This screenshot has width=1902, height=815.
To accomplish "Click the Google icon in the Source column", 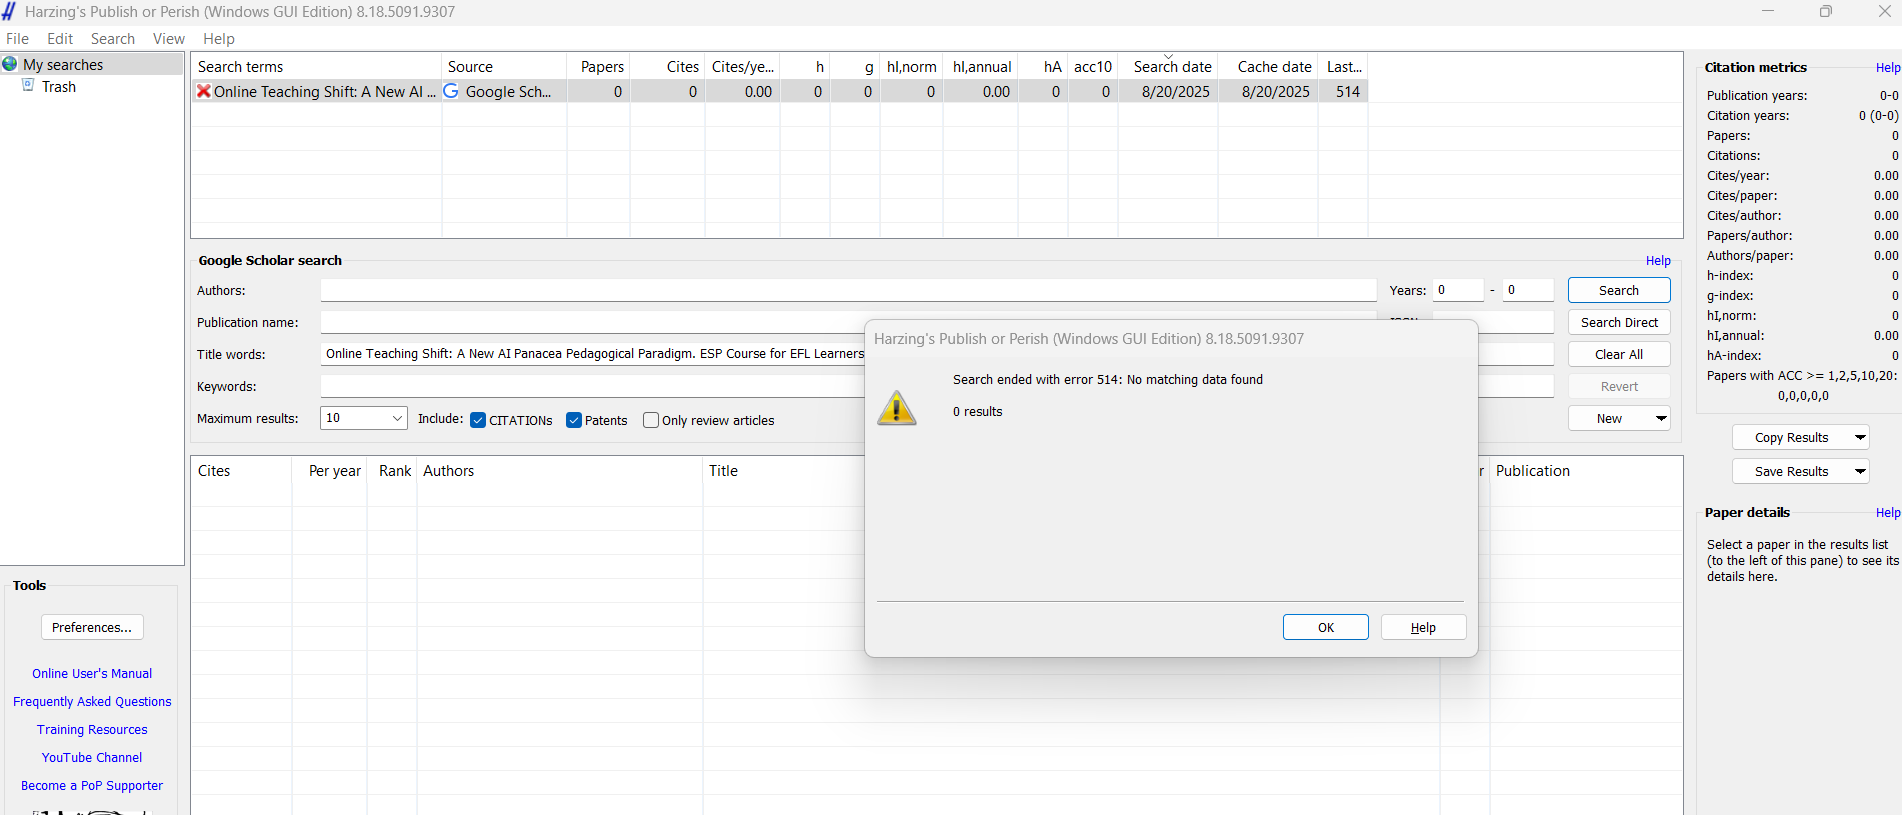I will point(451,91).
